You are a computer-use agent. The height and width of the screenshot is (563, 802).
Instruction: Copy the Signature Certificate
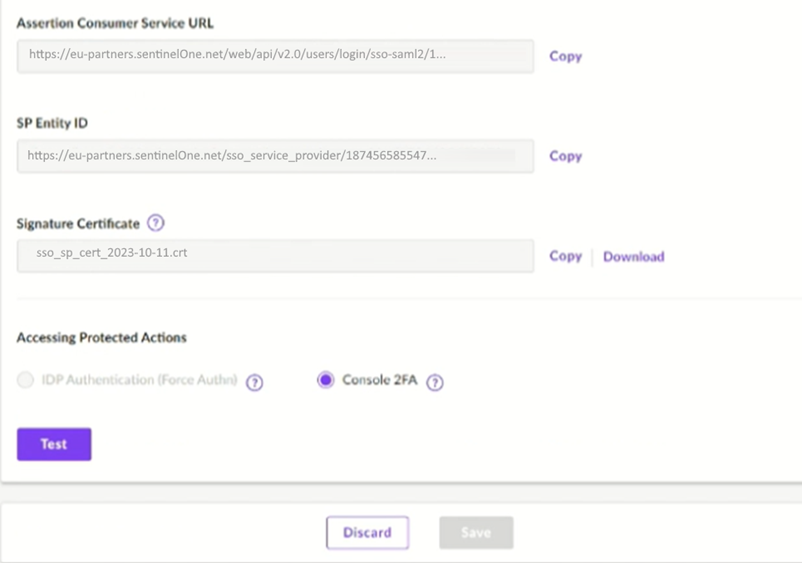(565, 256)
